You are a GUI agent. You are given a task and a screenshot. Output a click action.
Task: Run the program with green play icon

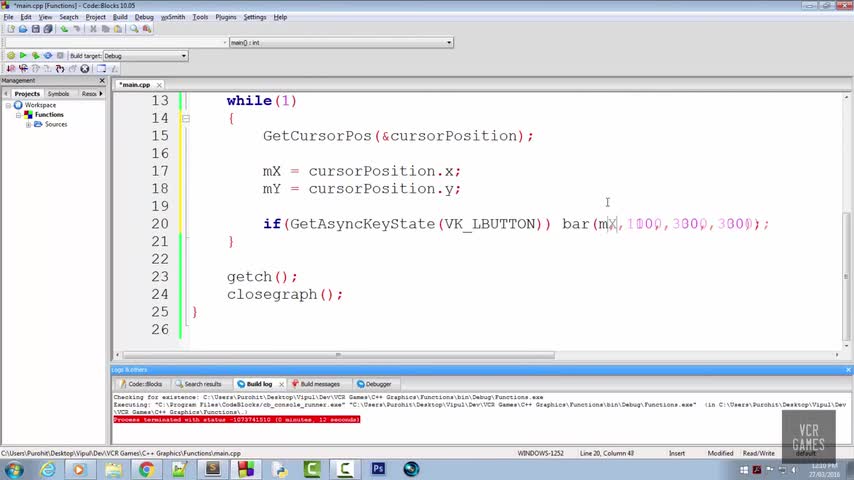coord(23,56)
